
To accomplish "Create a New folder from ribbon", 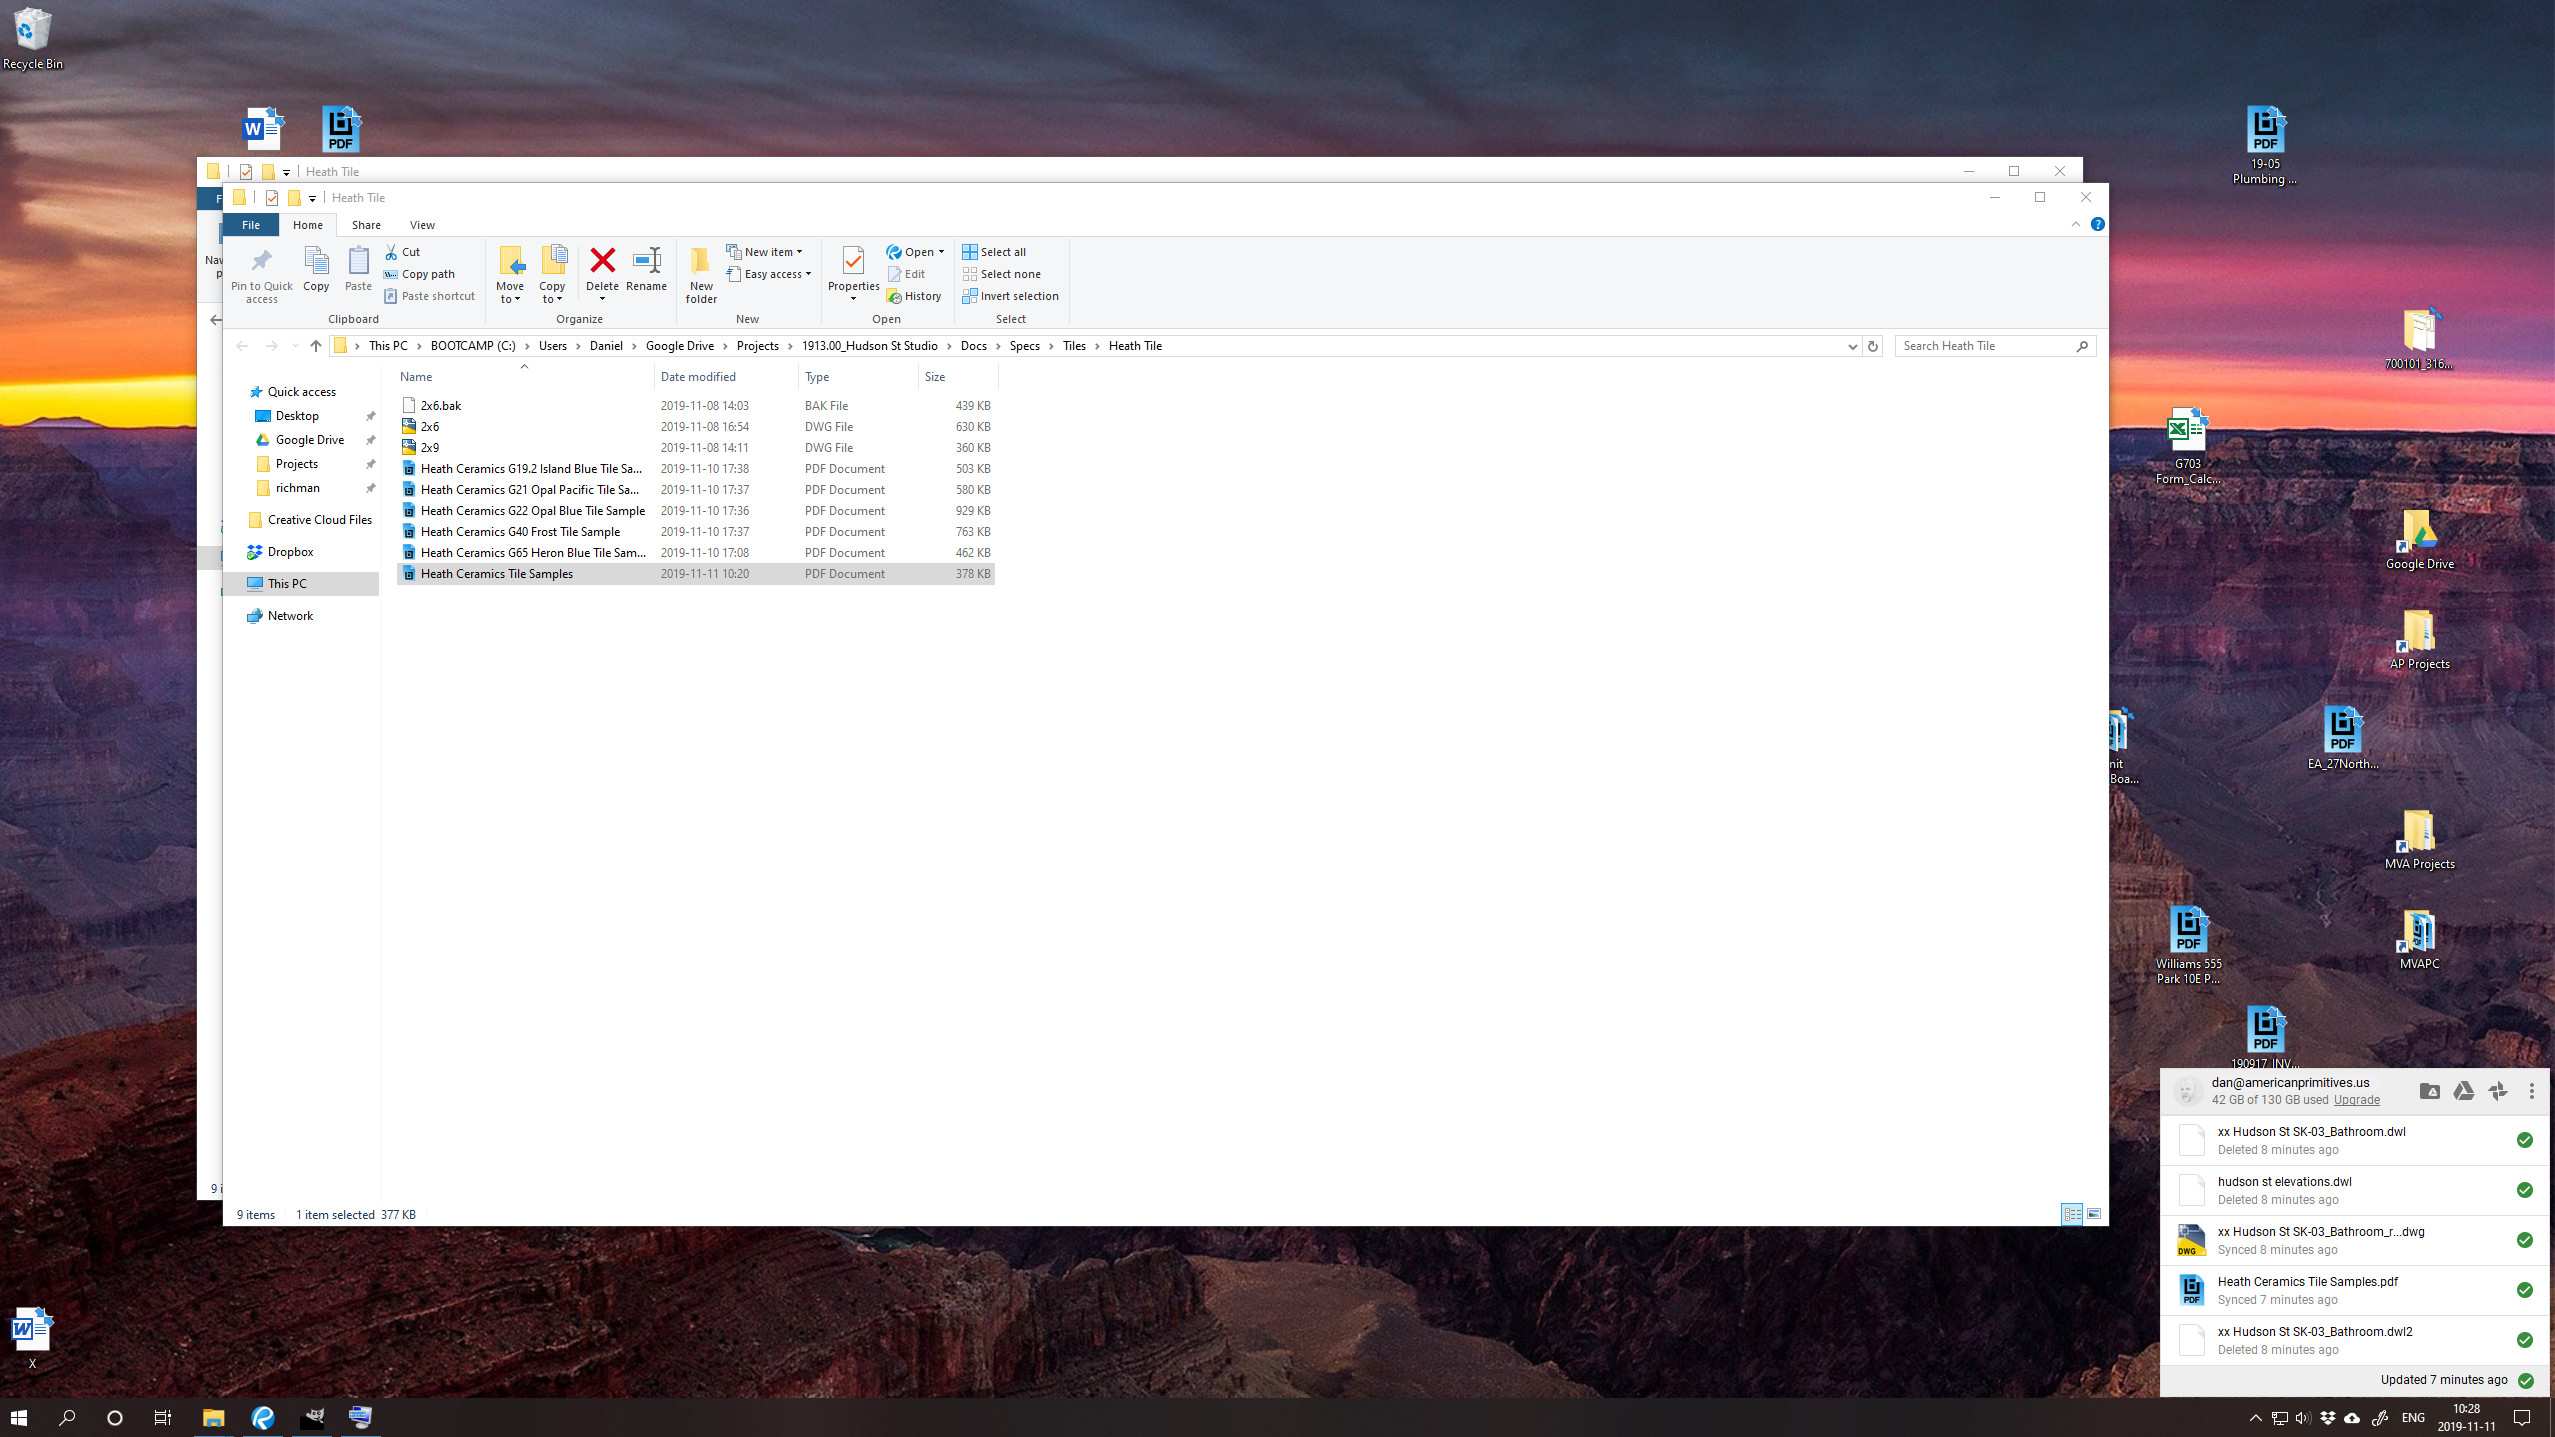I will click(x=701, y=275).
